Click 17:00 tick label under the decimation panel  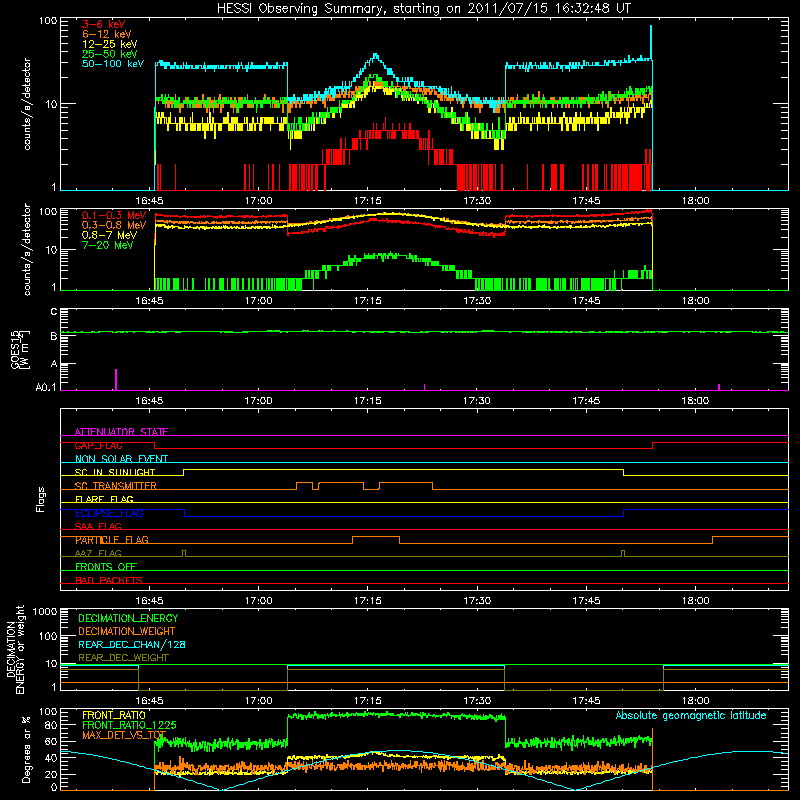[x=258, y=701]
